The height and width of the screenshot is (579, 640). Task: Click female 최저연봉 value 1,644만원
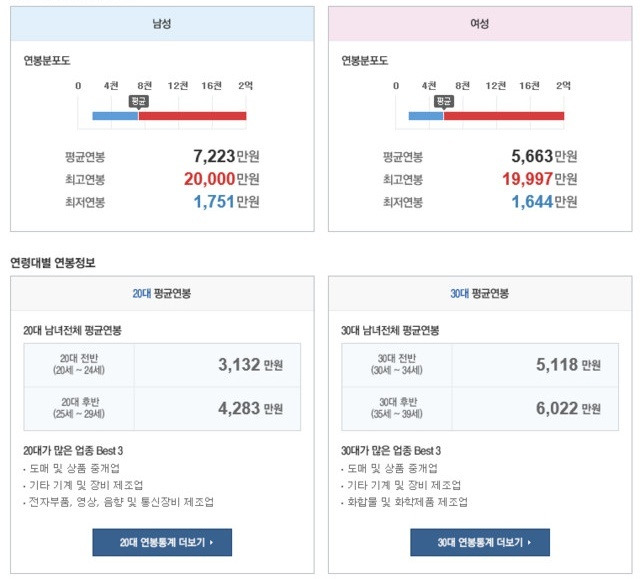click(544, 202)
